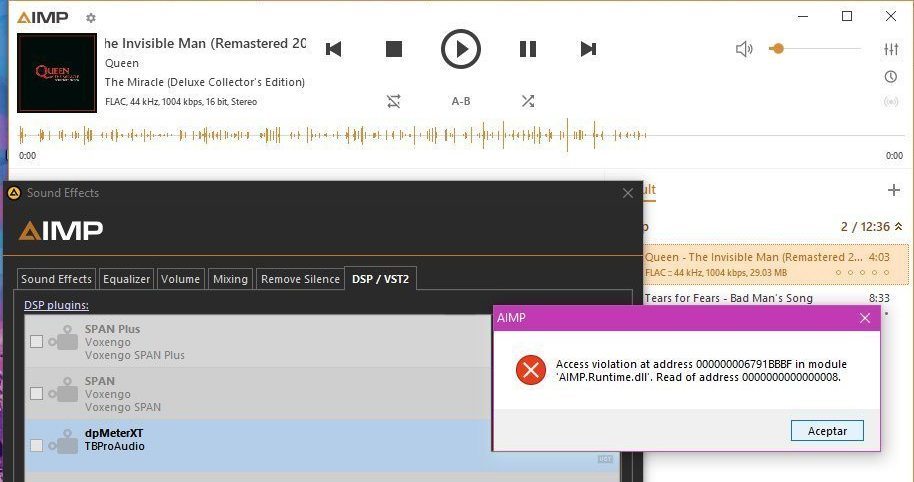Image resolution: width=914 pixels, height=482 pixels.
Task: Click the Queen album cover thumbnail
Action: [57, 72]
